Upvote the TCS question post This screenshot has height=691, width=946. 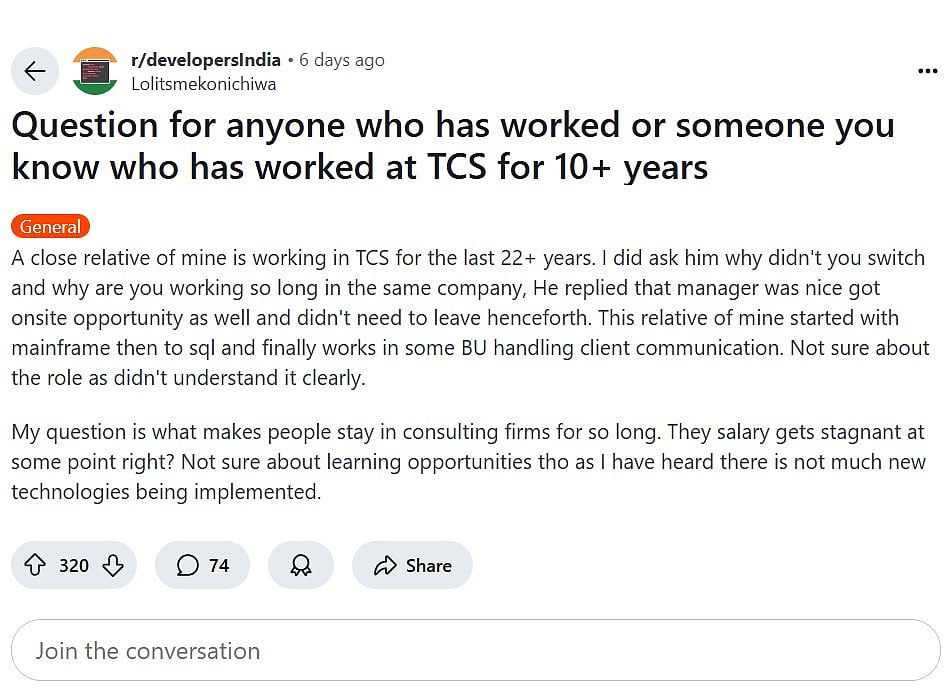35,566
